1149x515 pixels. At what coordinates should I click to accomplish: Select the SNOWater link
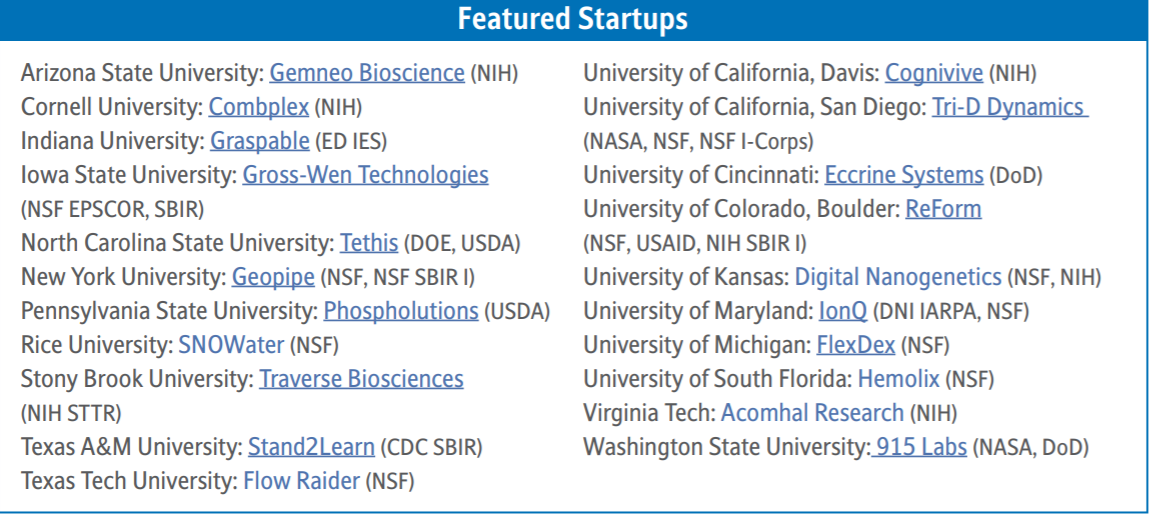tap(232, 345)
